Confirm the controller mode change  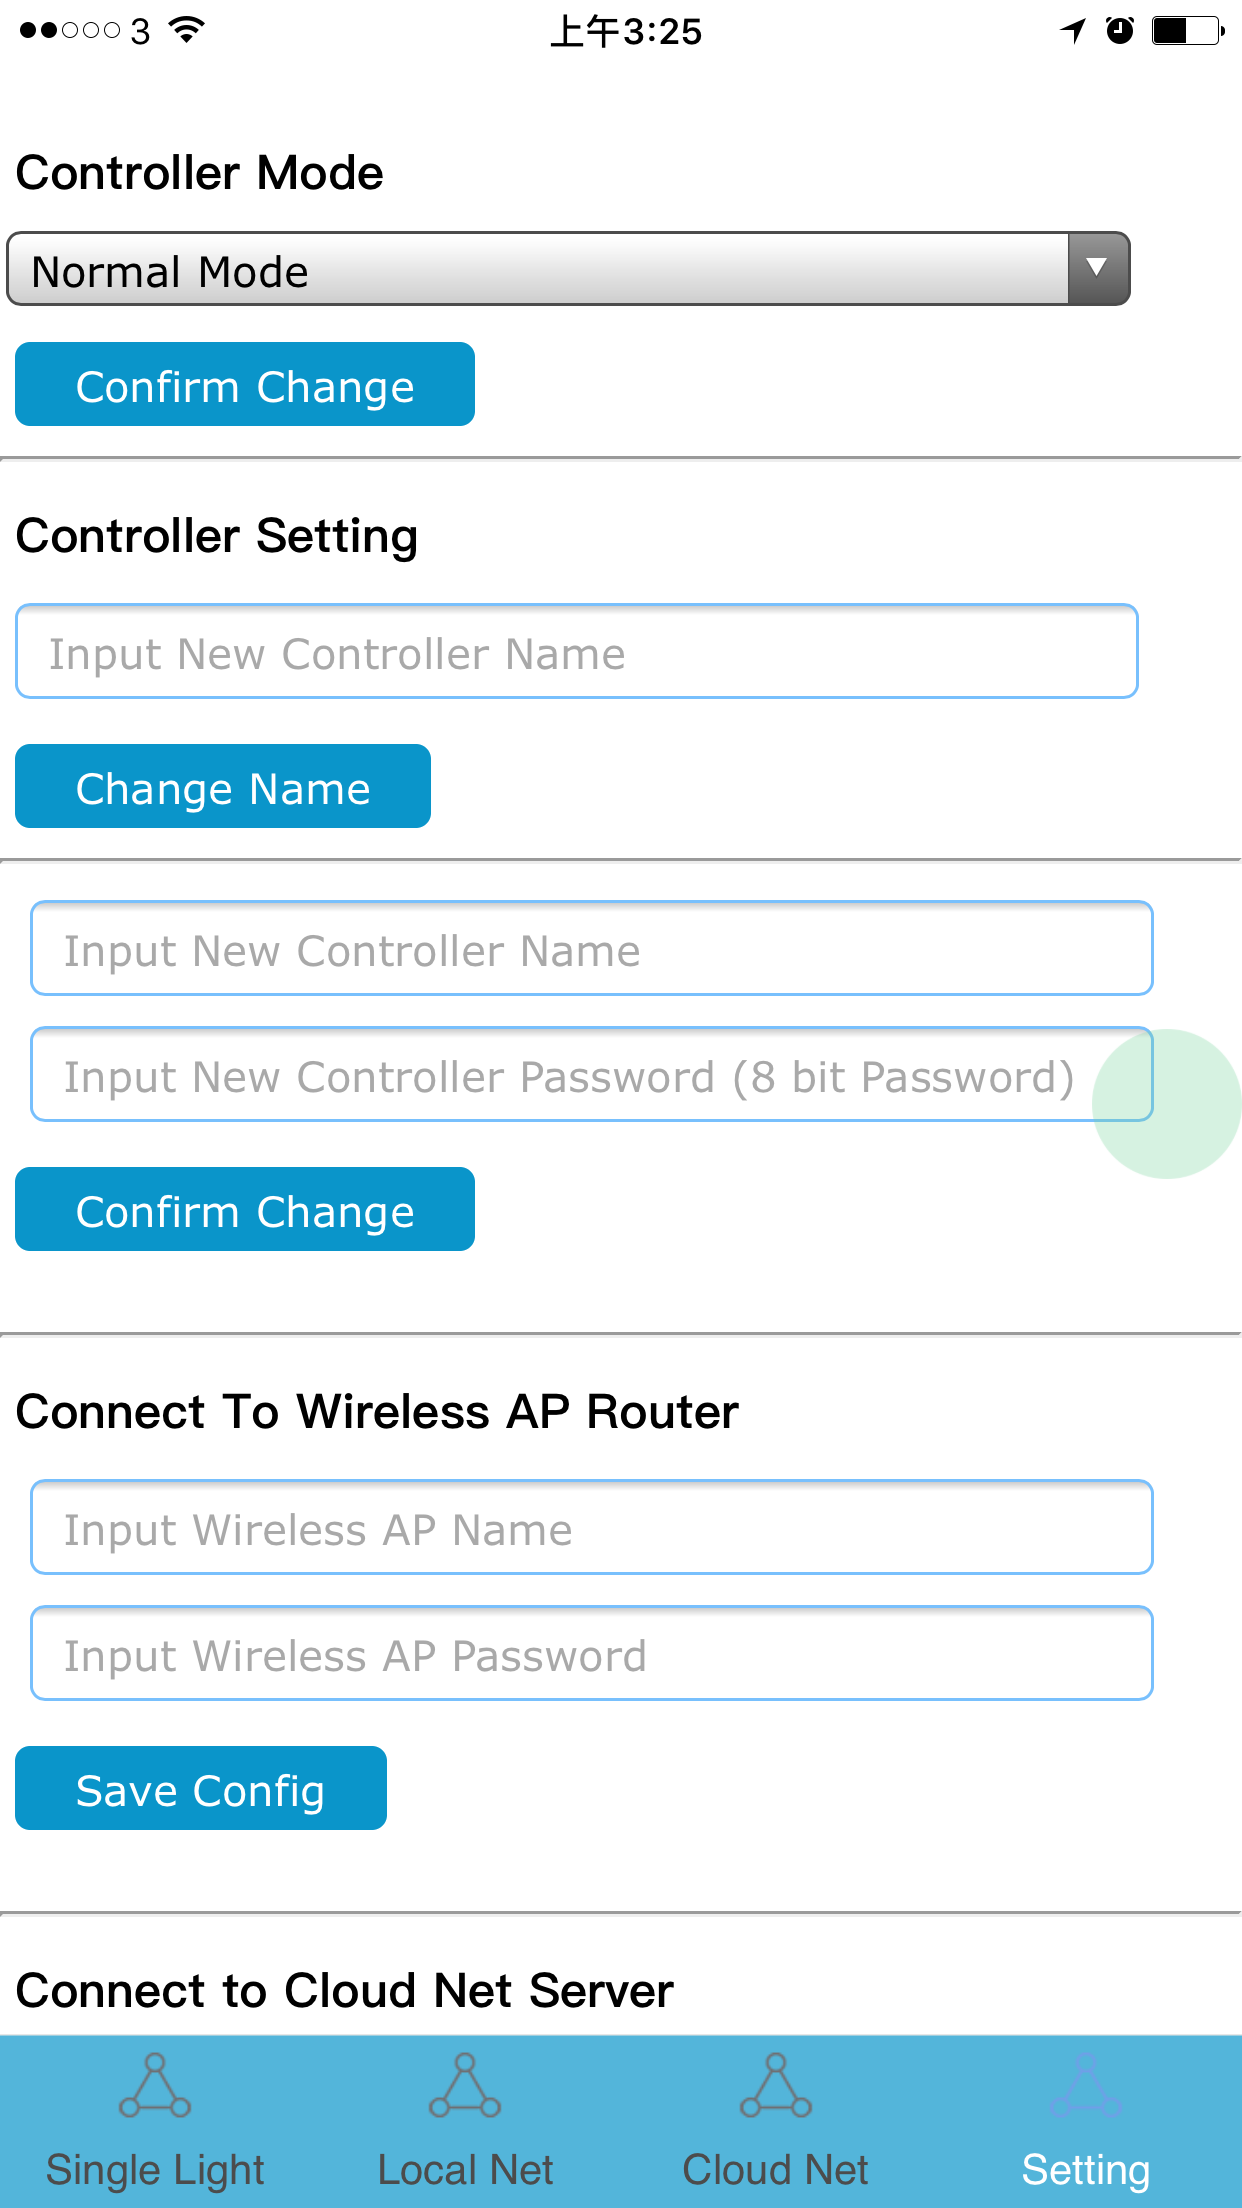coord(243,384)
